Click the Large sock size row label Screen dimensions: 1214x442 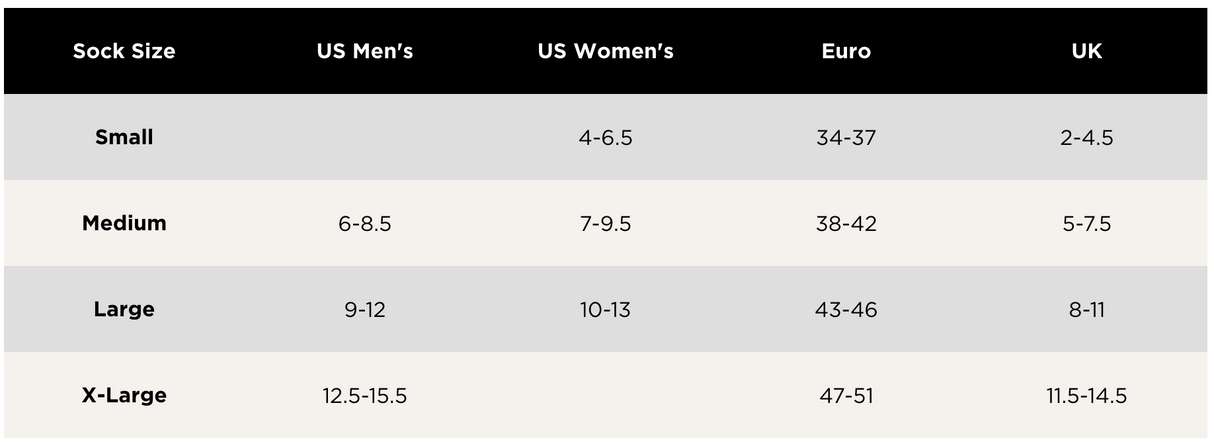point(124,310)
